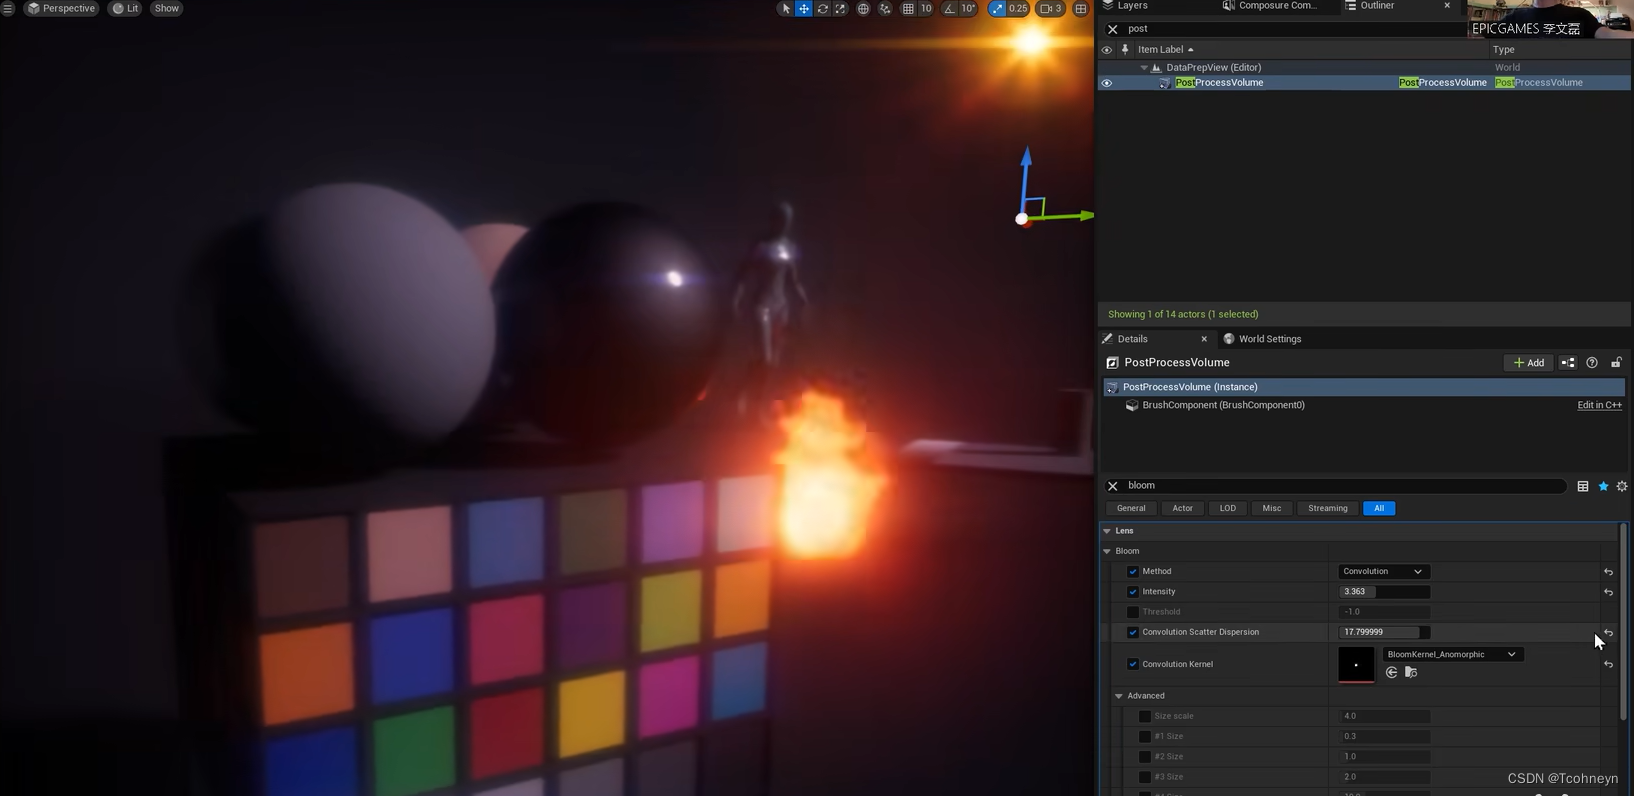Collapse the Advanced bloom section
The width and height of the screenshot is (1634, 796).
1119,696
